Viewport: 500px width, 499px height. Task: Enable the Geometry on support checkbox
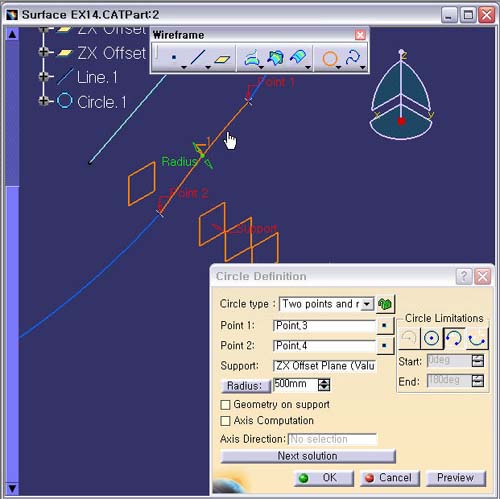point(225,405)
